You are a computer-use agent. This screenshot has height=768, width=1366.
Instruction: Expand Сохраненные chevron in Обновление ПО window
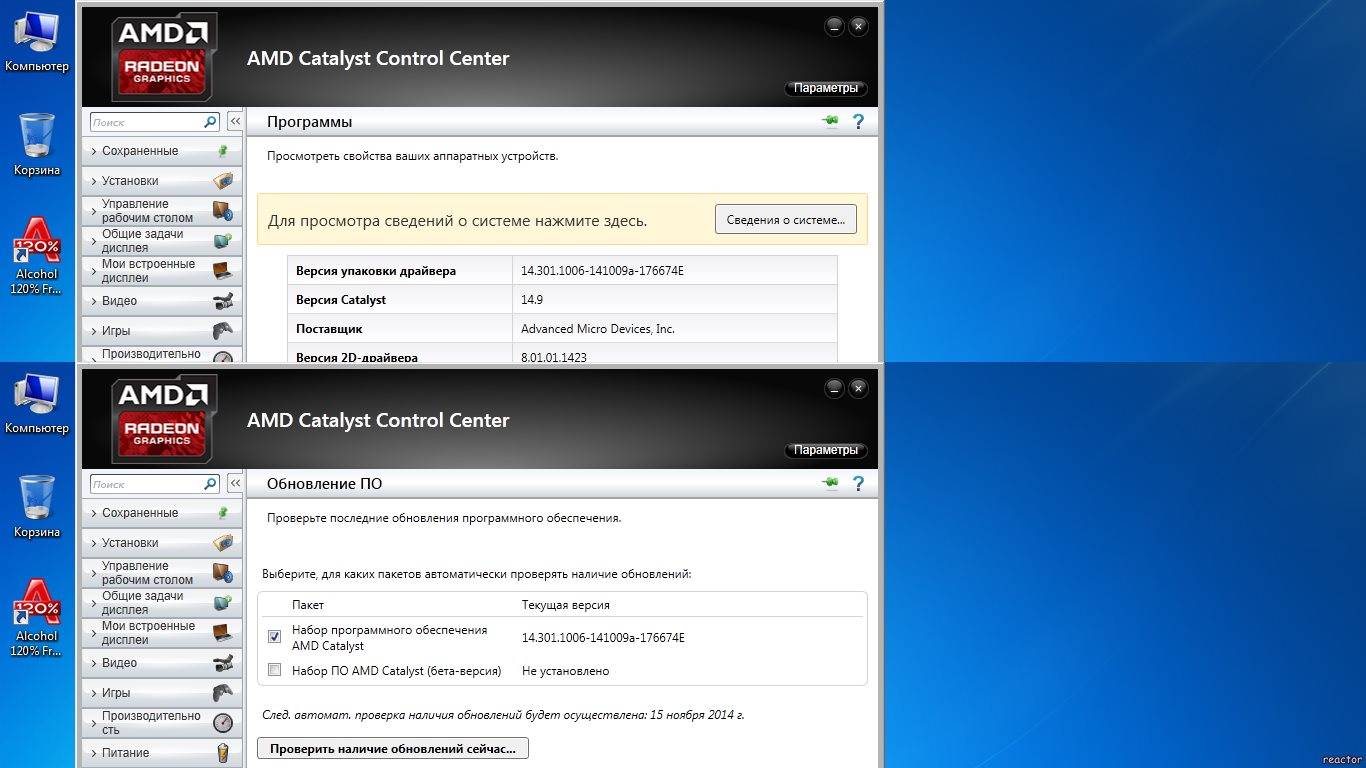pos(94,513)
